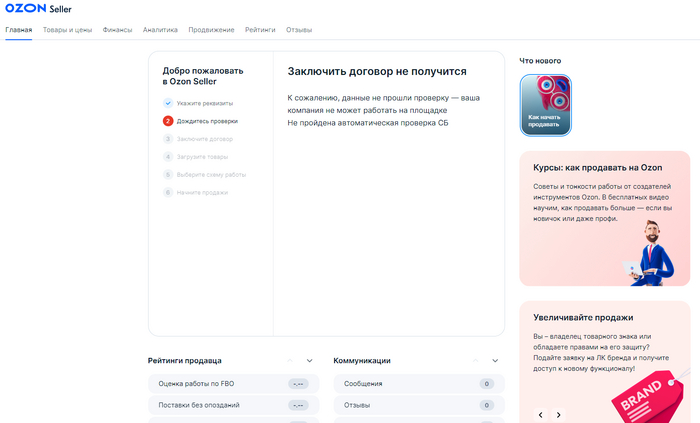Click the Что нового heading
700x423 pixels.
click(540, 61)
